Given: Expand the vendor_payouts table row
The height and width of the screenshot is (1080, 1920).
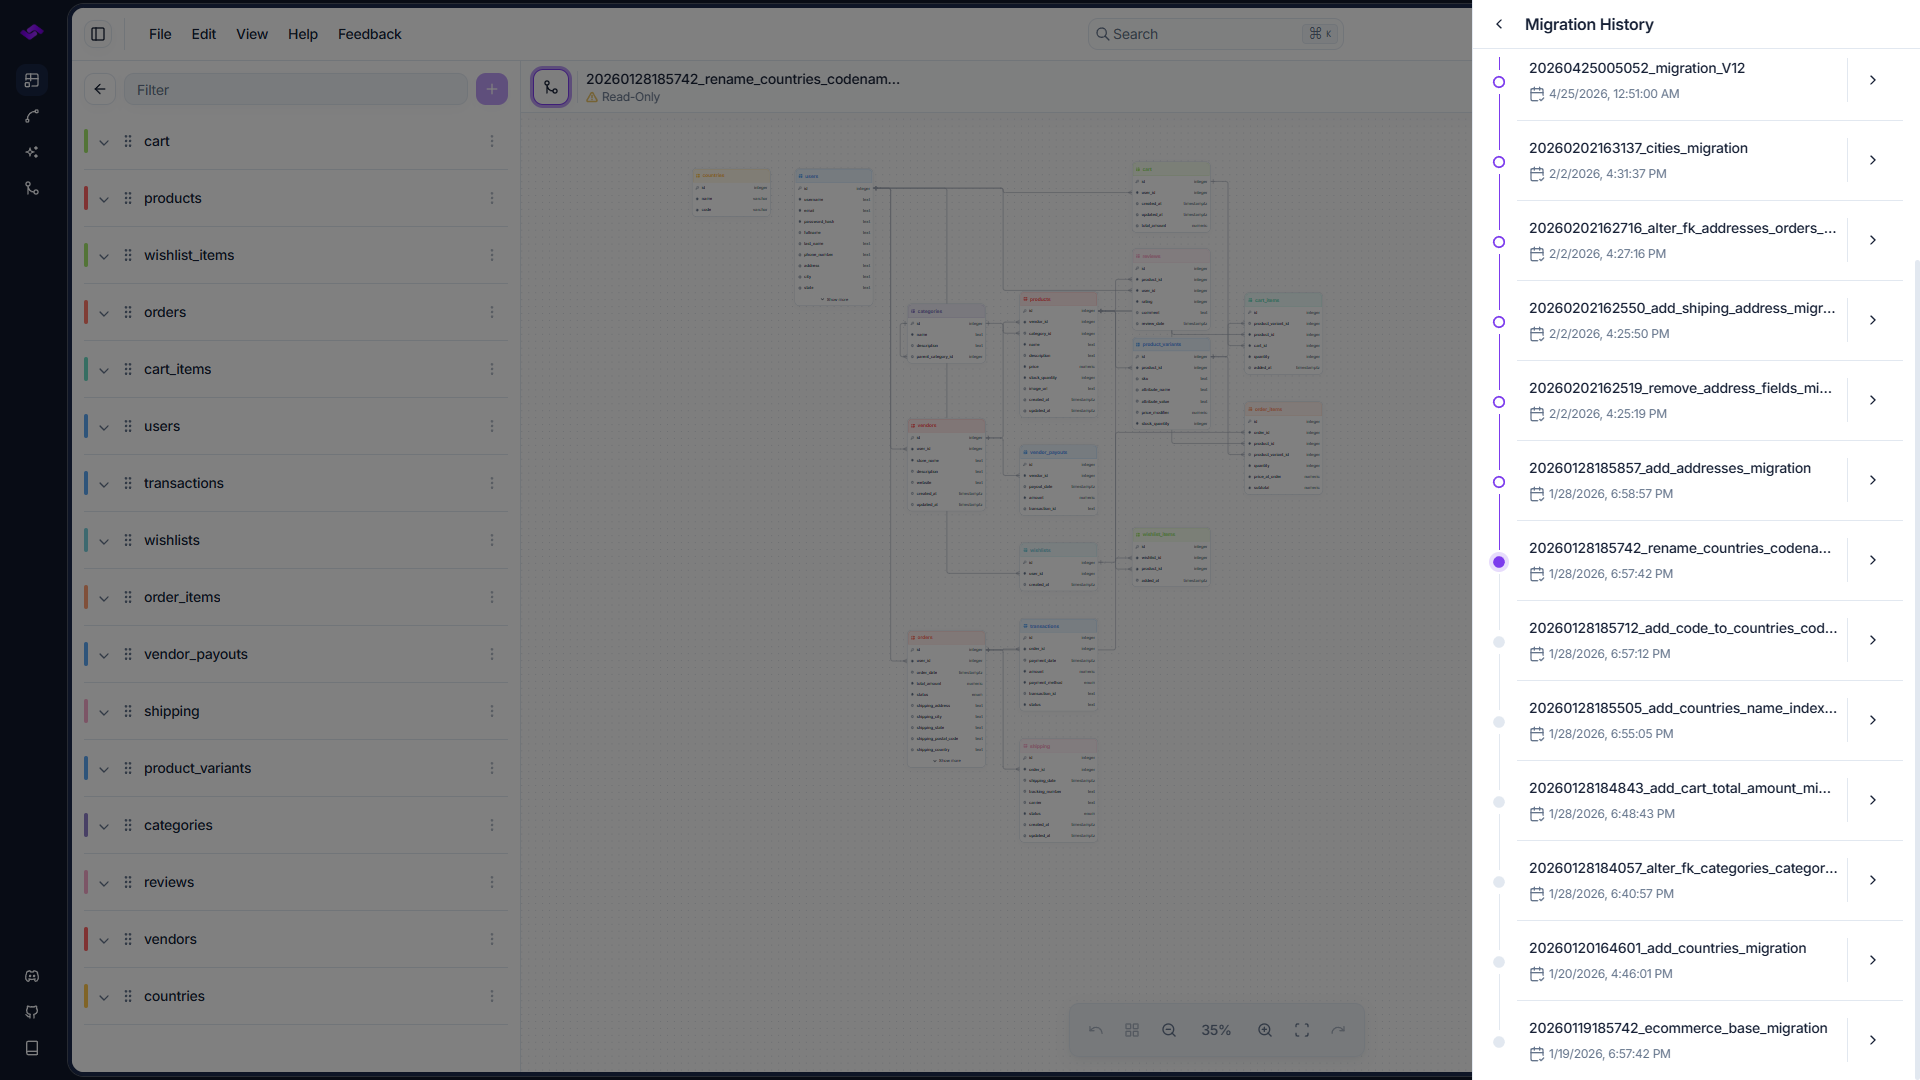Looking at the screenshot, I should (104, 655).
